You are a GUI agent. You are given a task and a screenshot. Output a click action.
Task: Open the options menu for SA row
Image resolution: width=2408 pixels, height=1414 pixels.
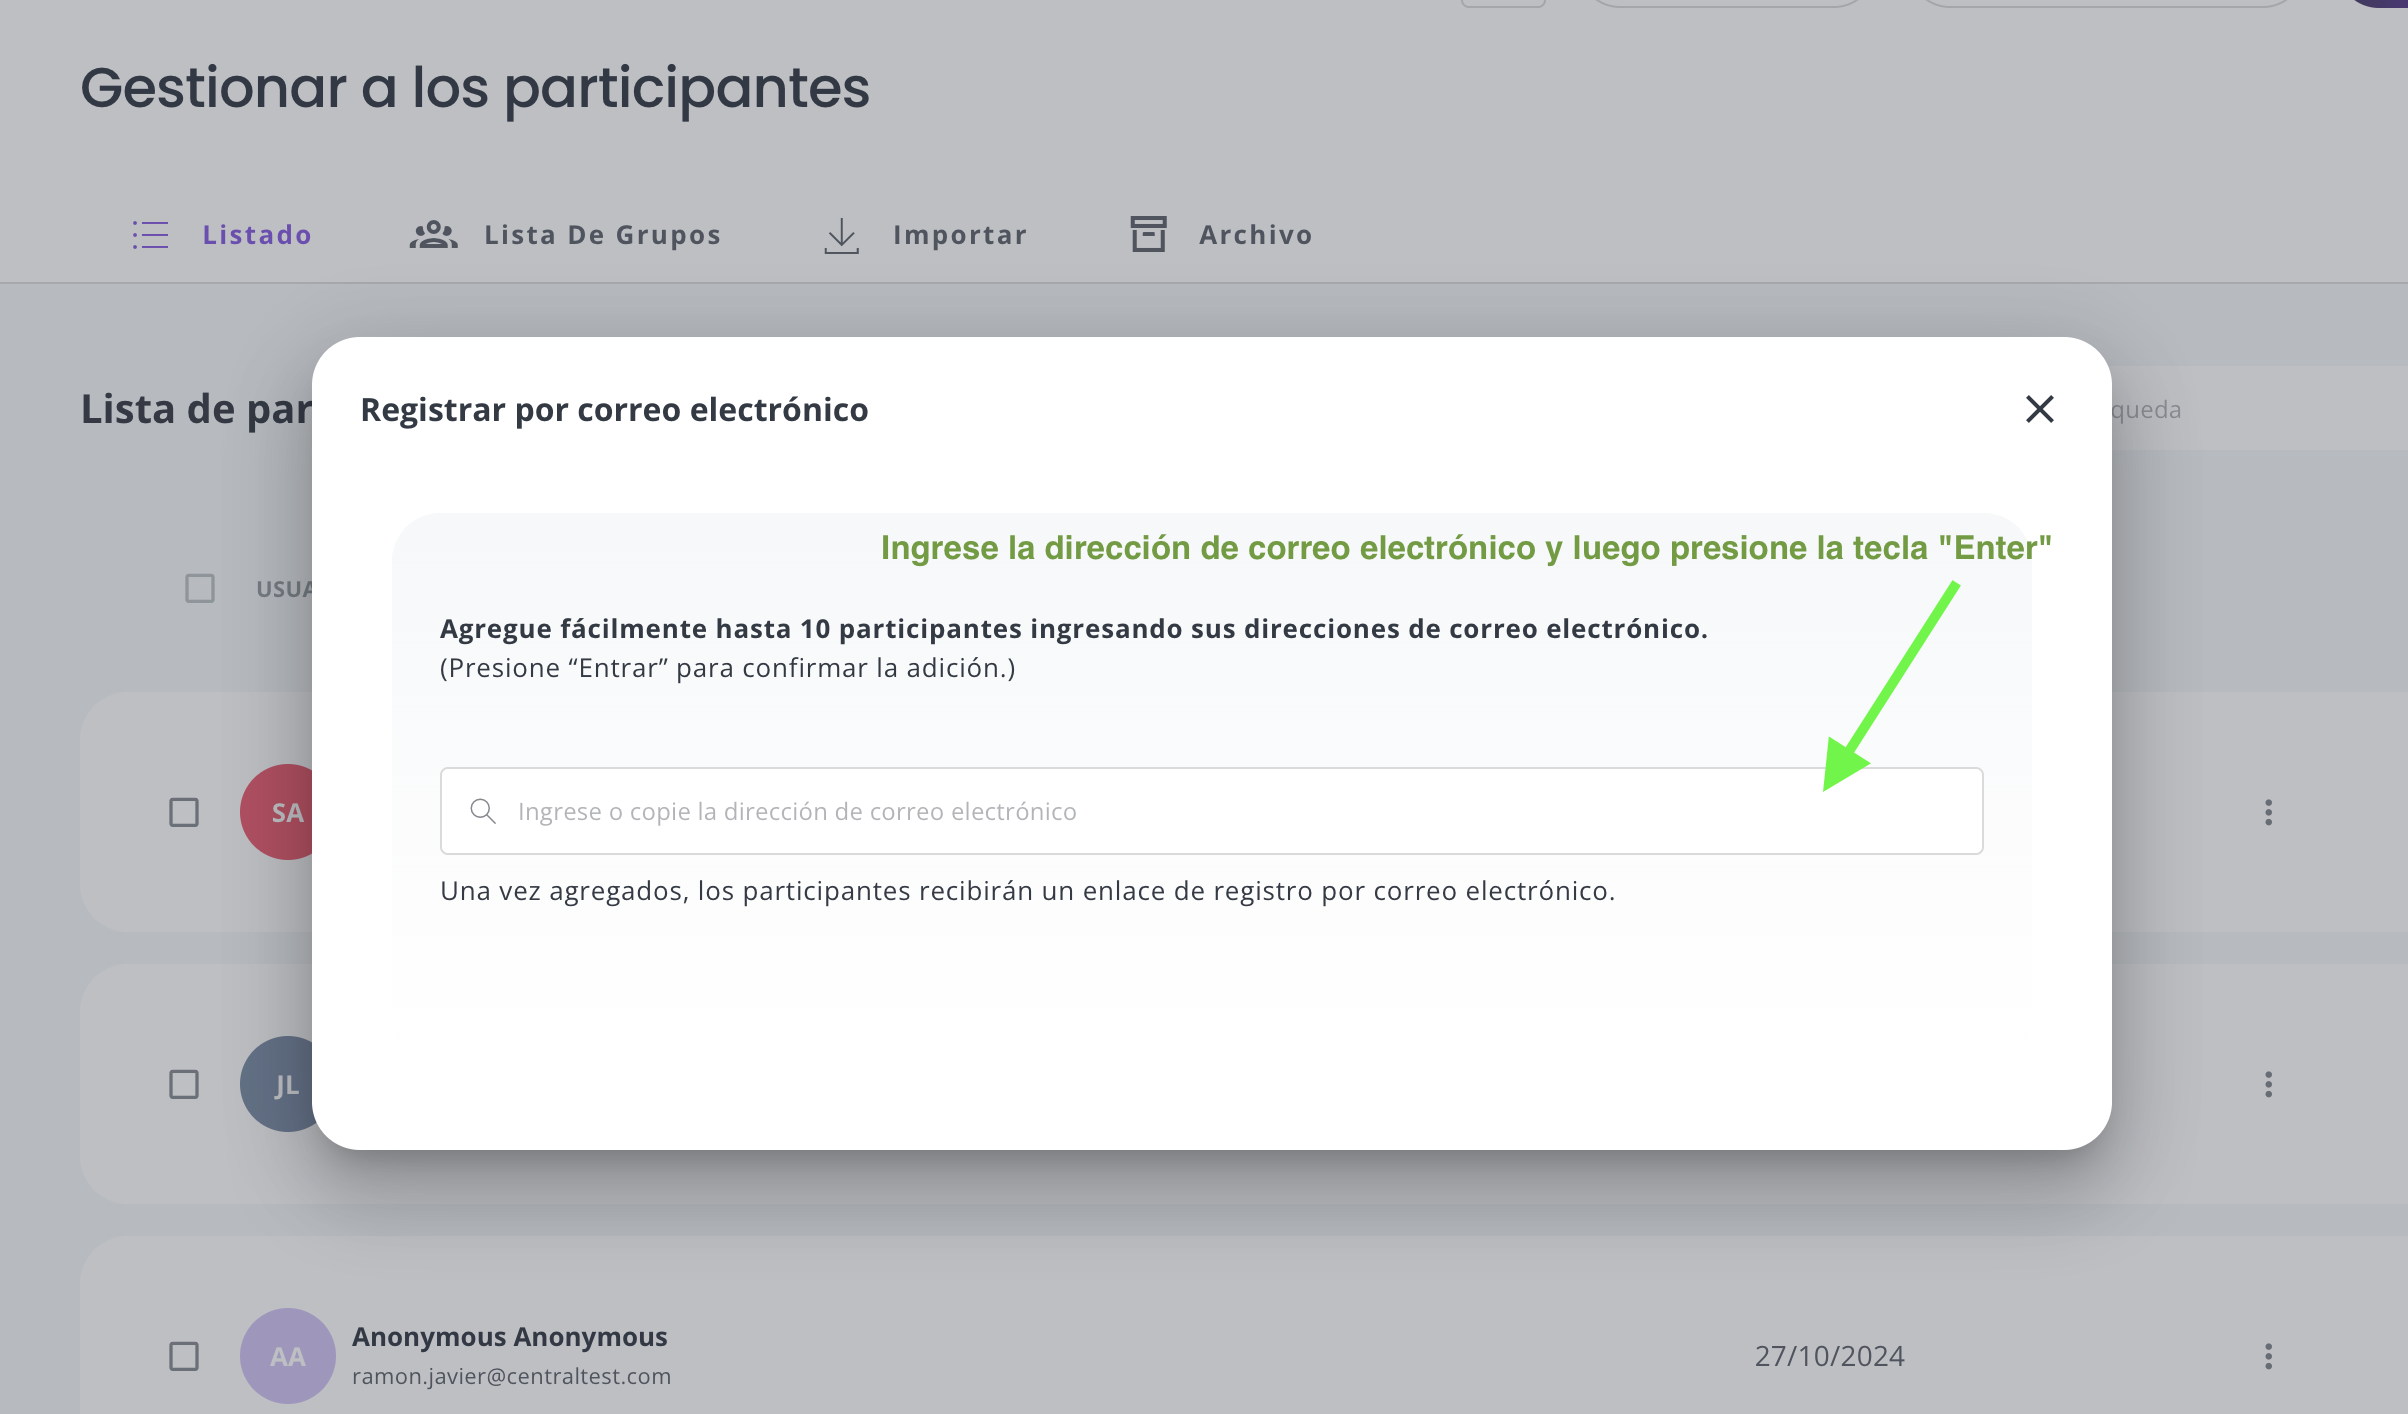pyautogui.click(x=2268, y=812)
